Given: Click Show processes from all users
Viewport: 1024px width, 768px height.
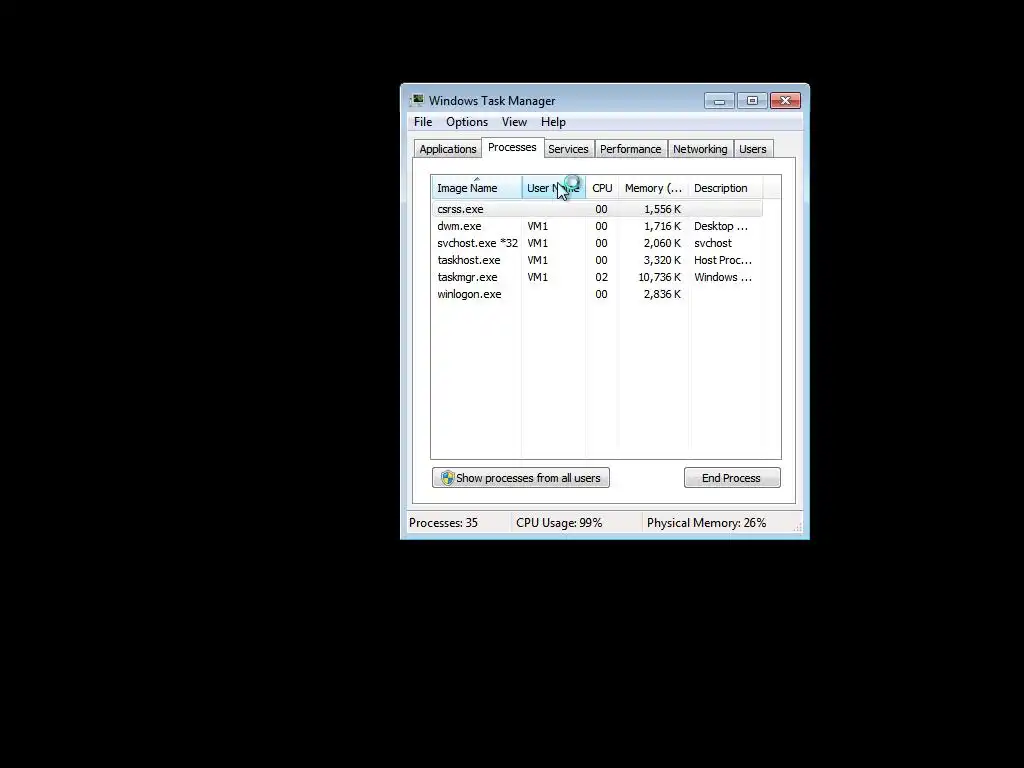Looking at the screenshot, I should [520, 478].
